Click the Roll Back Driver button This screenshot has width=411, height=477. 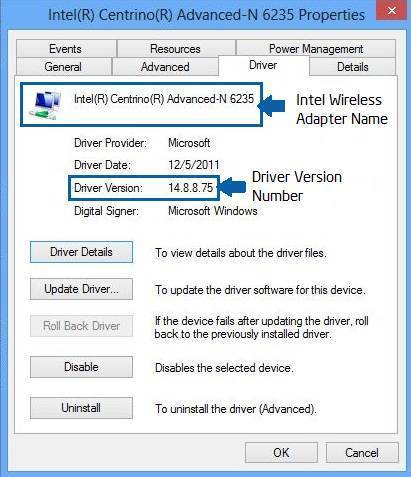[x=81, y=326]
